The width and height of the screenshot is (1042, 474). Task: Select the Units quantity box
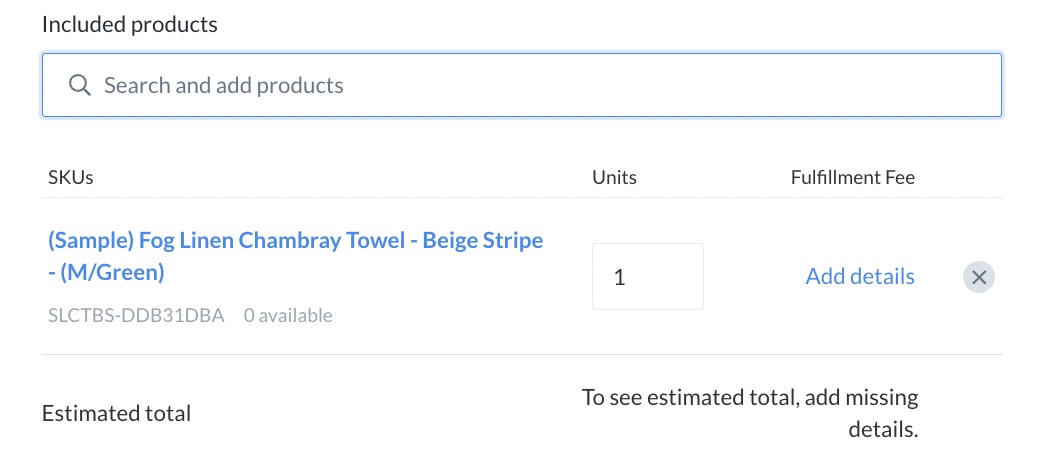click(x=647, y=276)
